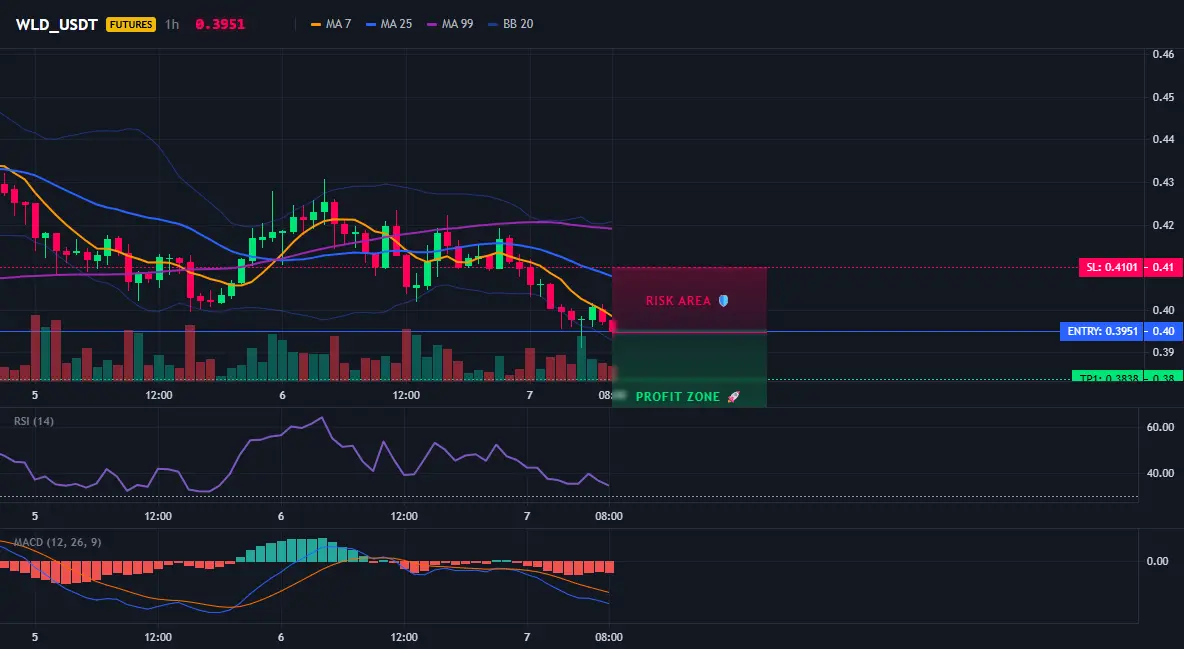Click the 0.42 price axis label
The width and height of the screenshot is (1184, 649).
tap(1164, 225)
